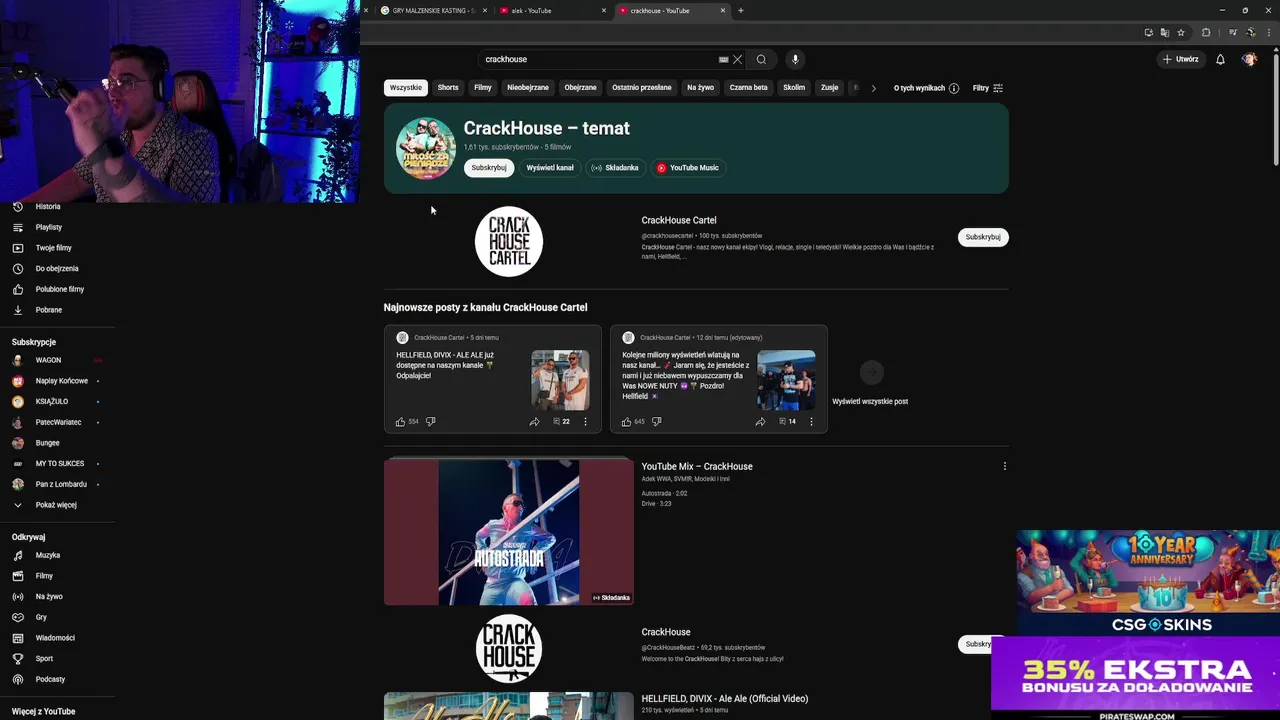Screen dimensions: 1280x720
Task: Click the Składanka mix button
Action: click(614, 168)
